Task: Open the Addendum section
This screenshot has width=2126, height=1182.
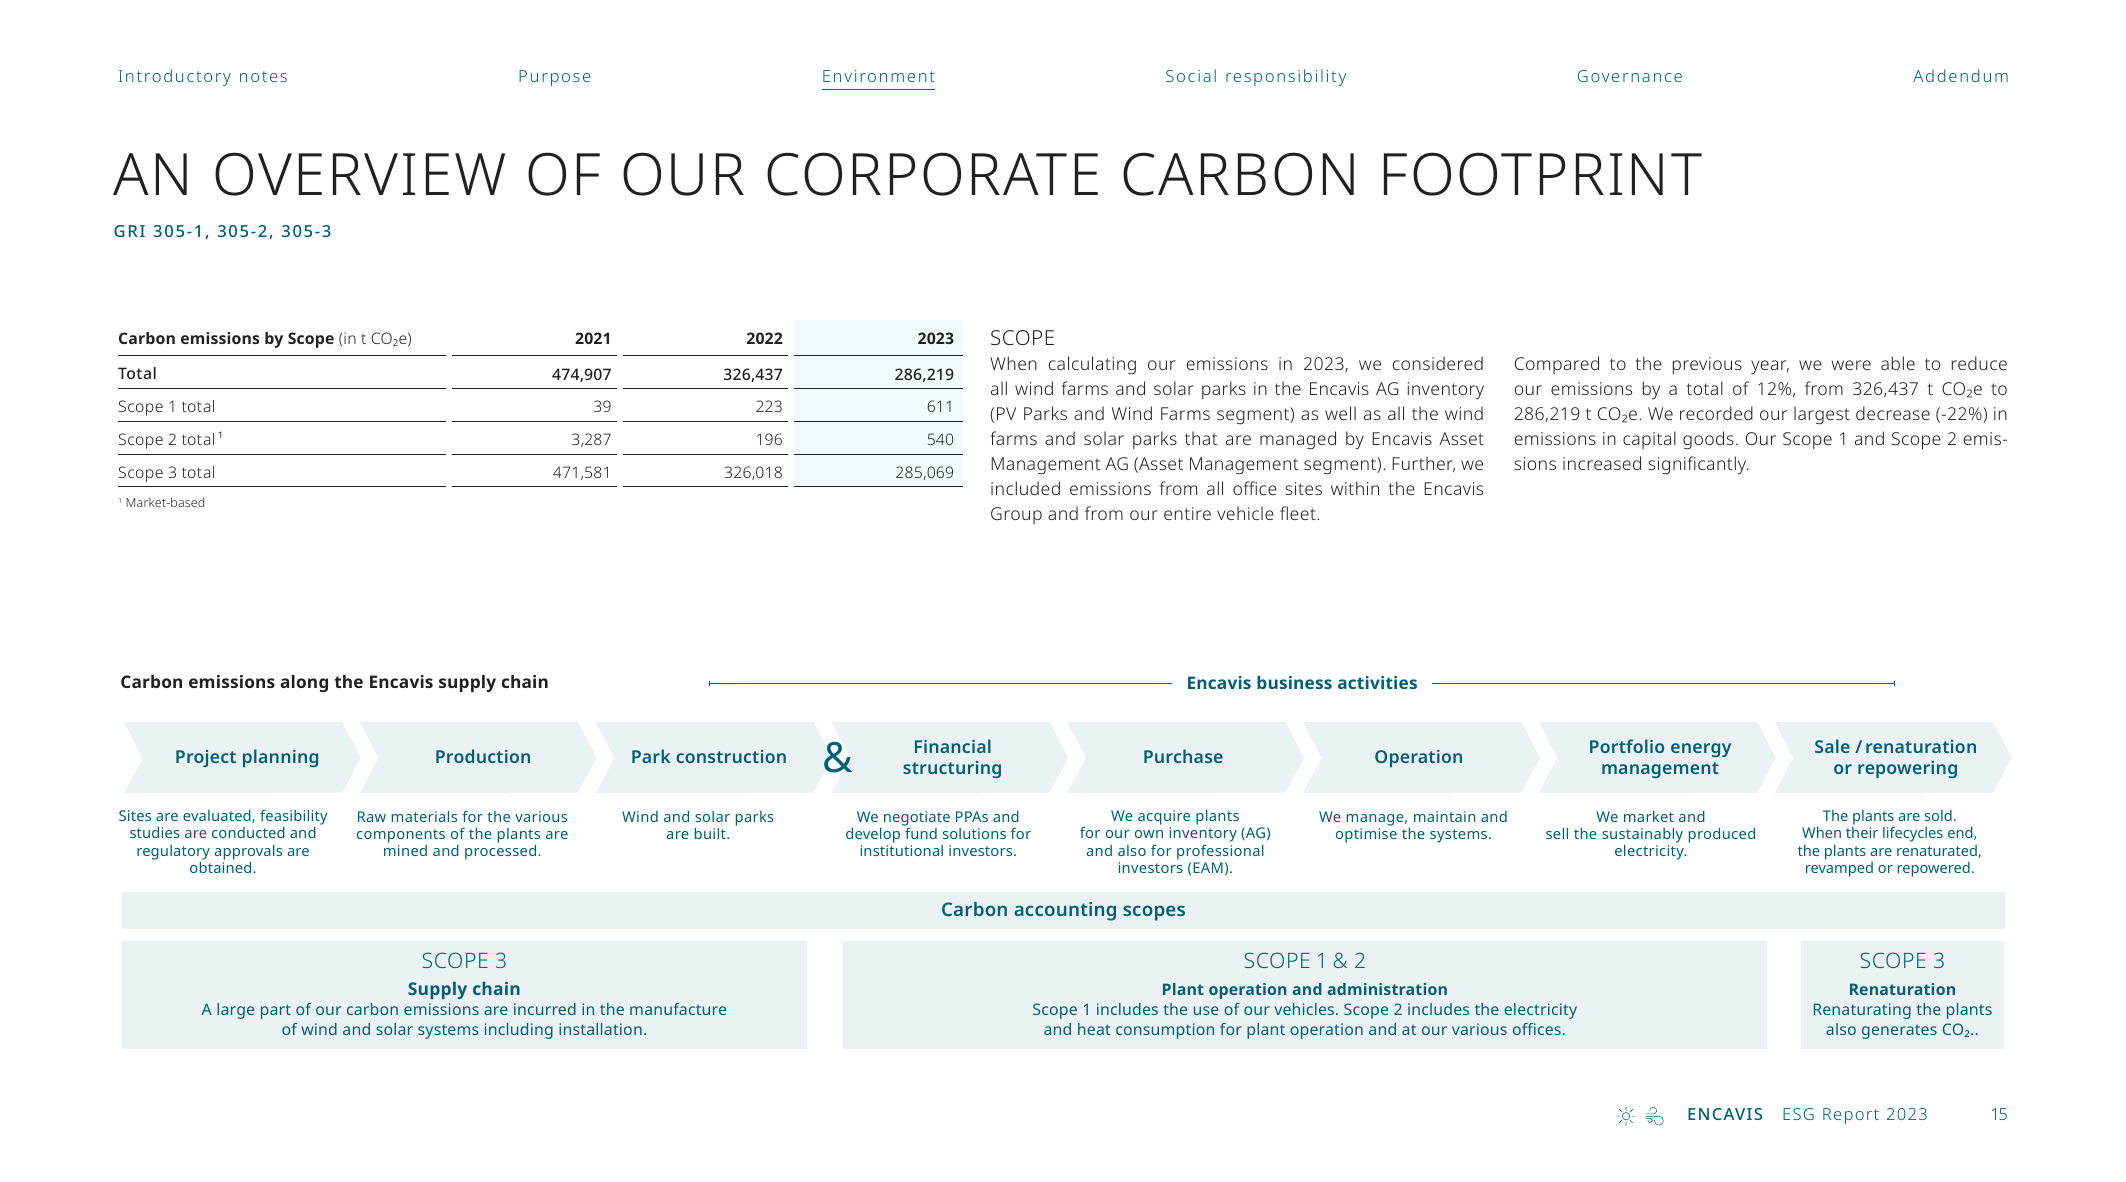Action: click(1961, 76)
